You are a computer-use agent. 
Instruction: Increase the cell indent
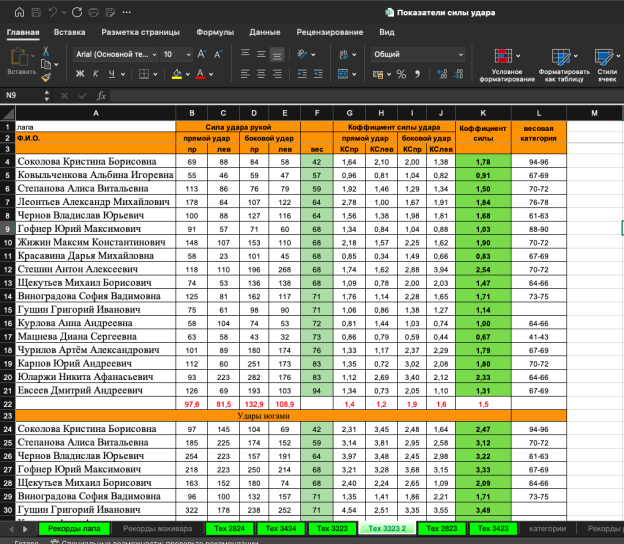(x=318, y=74)
